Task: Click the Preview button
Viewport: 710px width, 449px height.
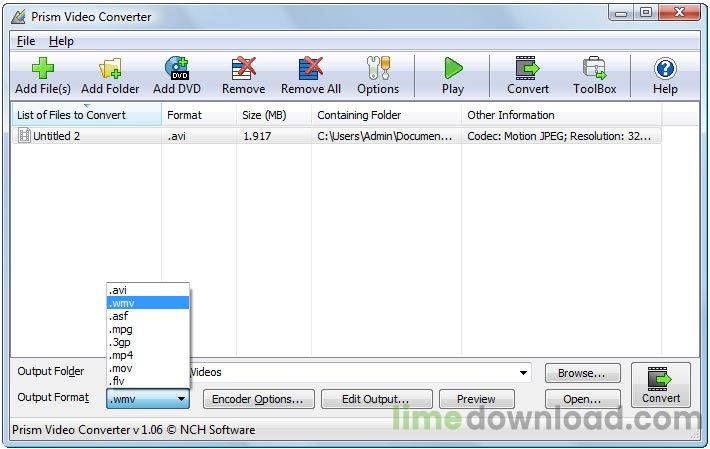Action: (477, 399)
